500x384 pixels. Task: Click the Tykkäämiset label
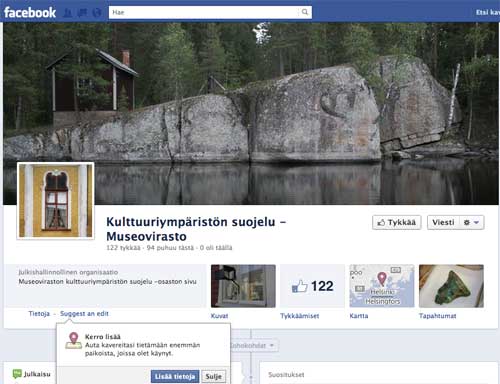point(300,316)
